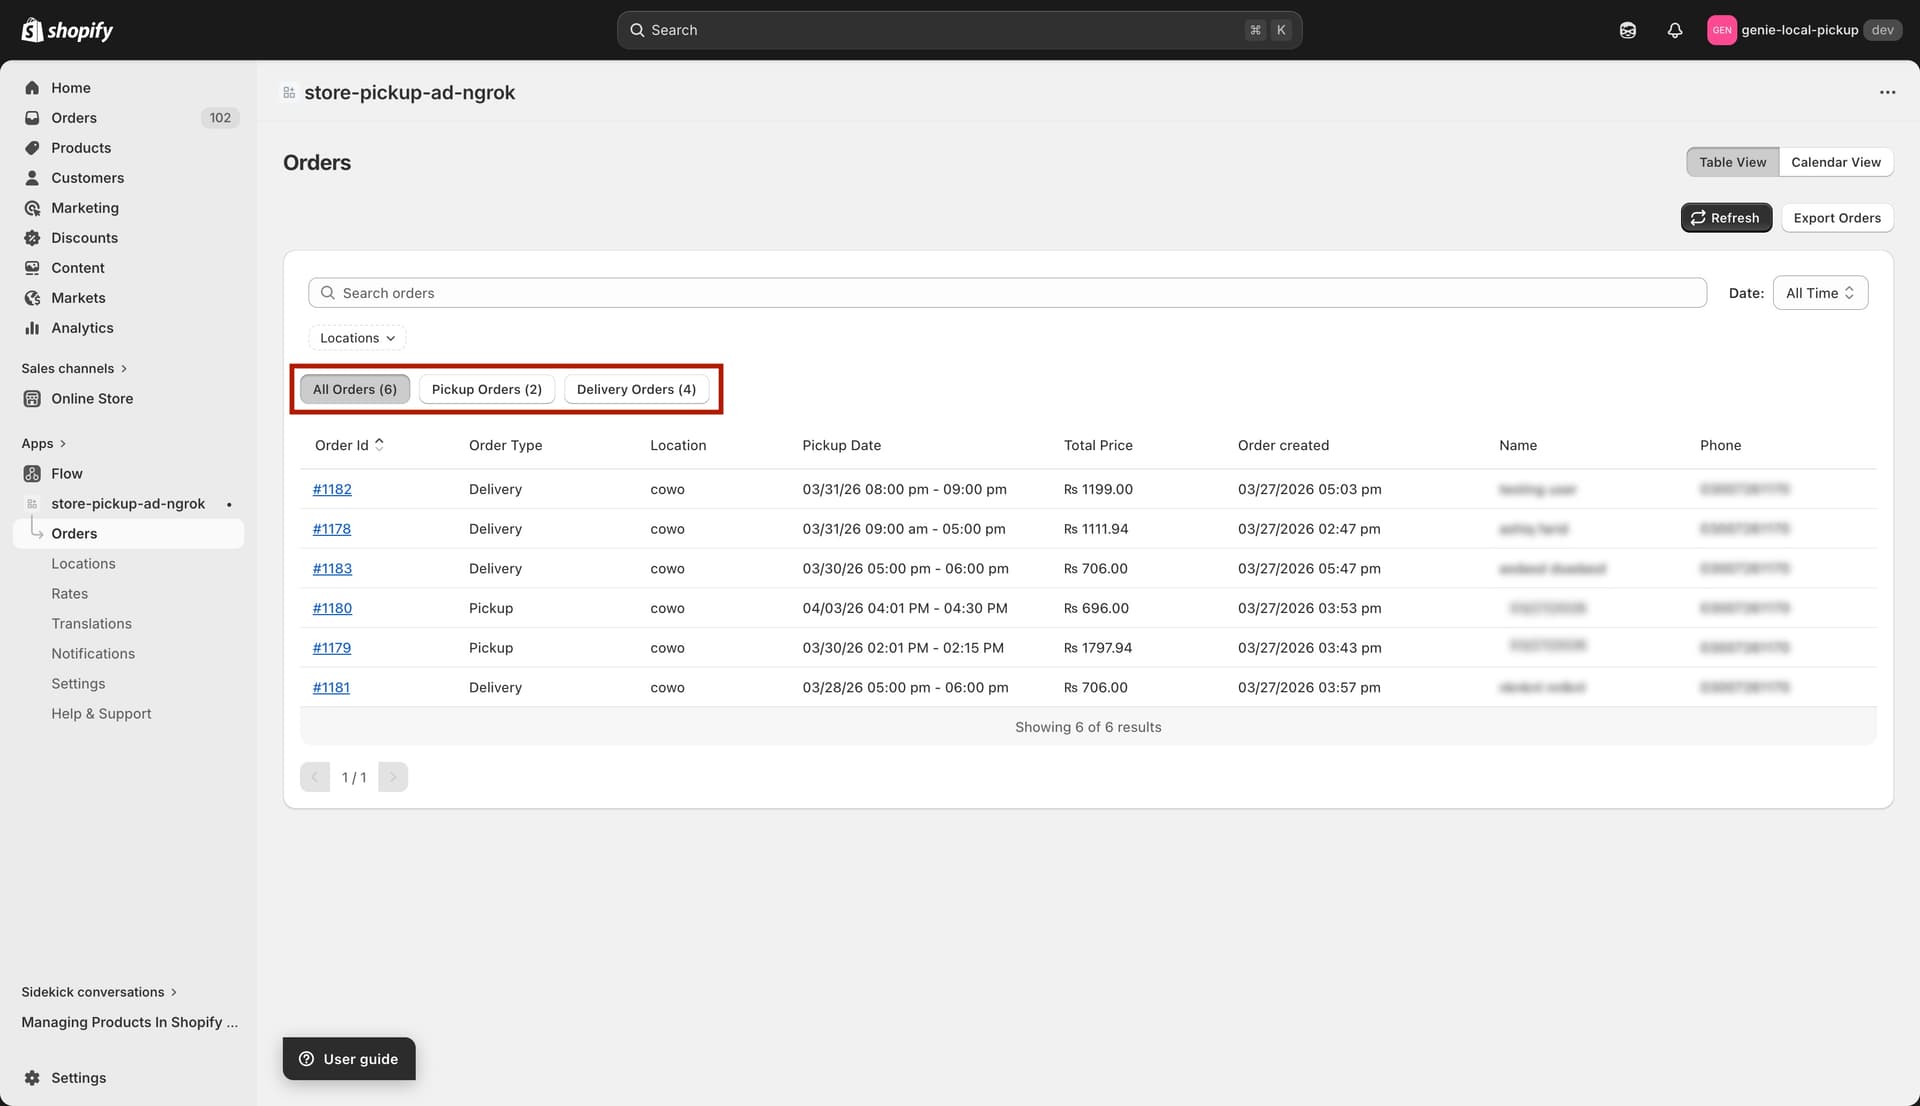Open order #1183 link
This screenshot has width=1920, height=1106.
[332, 568]
